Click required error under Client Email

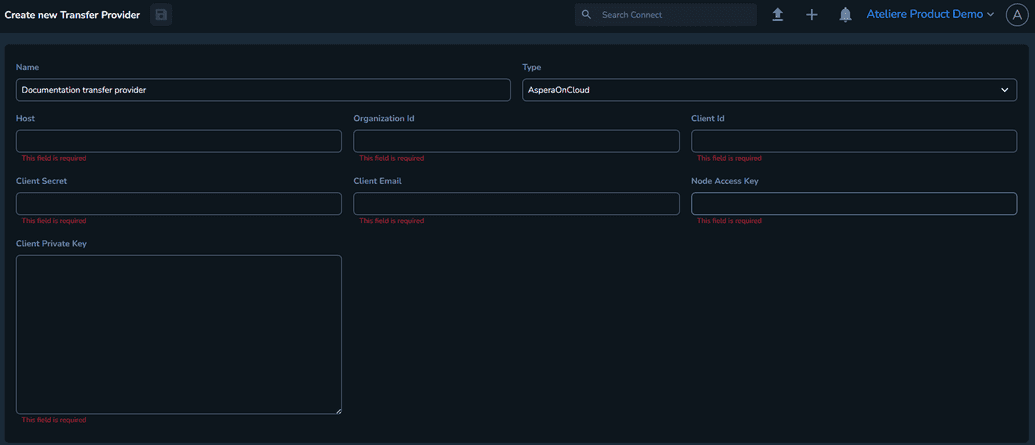[391, 221]
